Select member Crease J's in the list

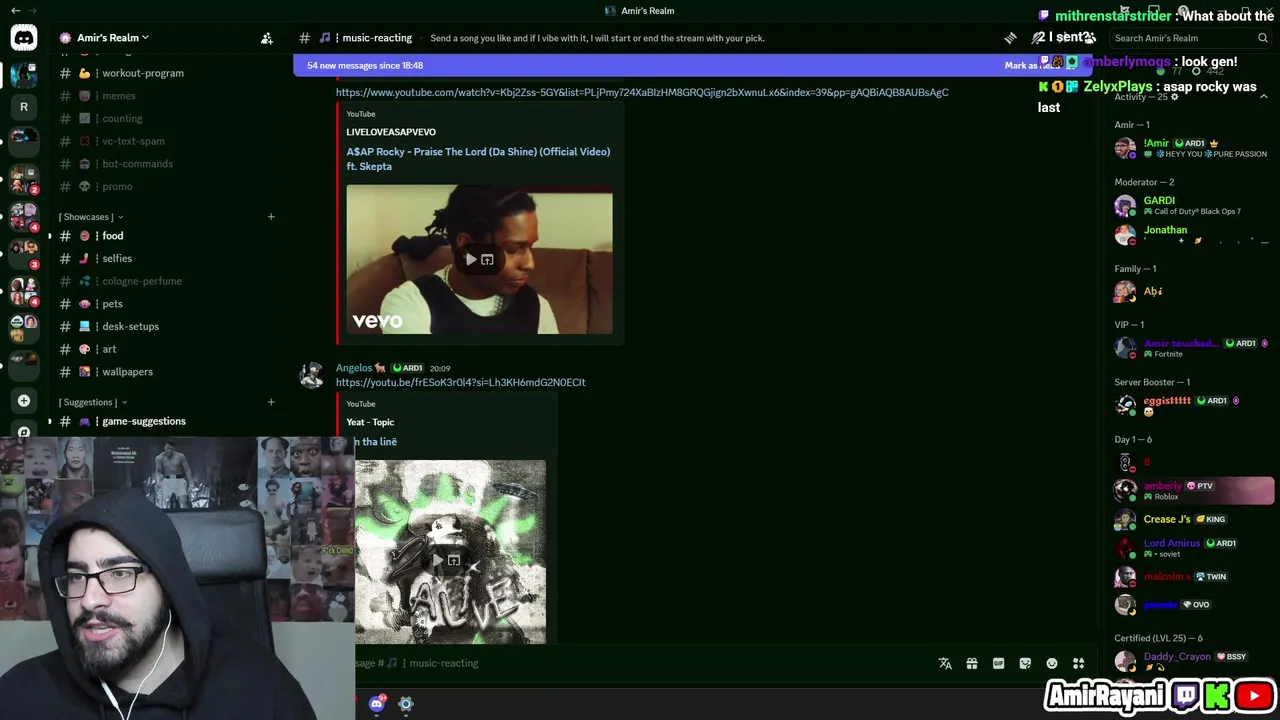[1192, 520]
